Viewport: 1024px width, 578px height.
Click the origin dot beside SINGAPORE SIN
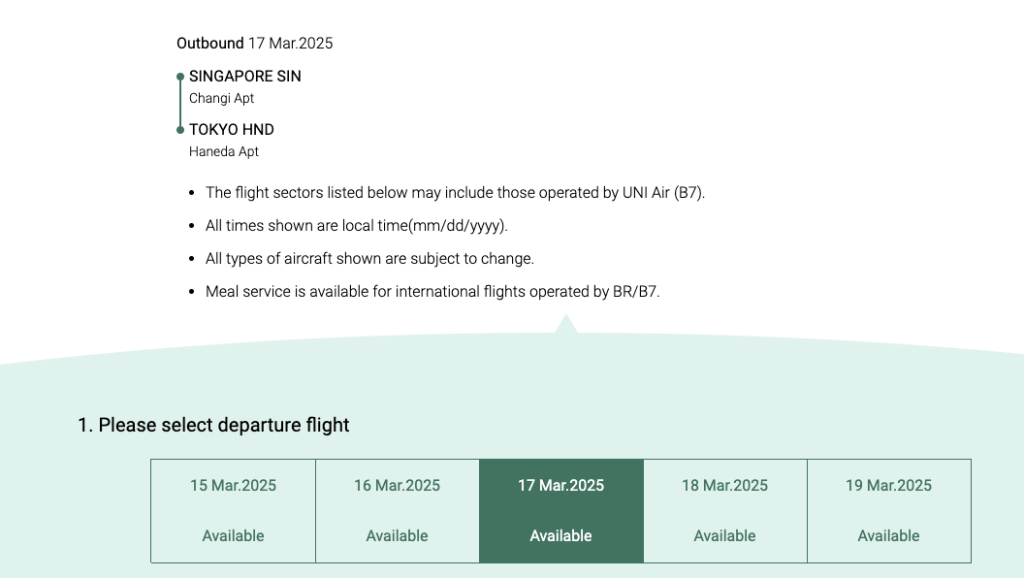pos(180,77)
